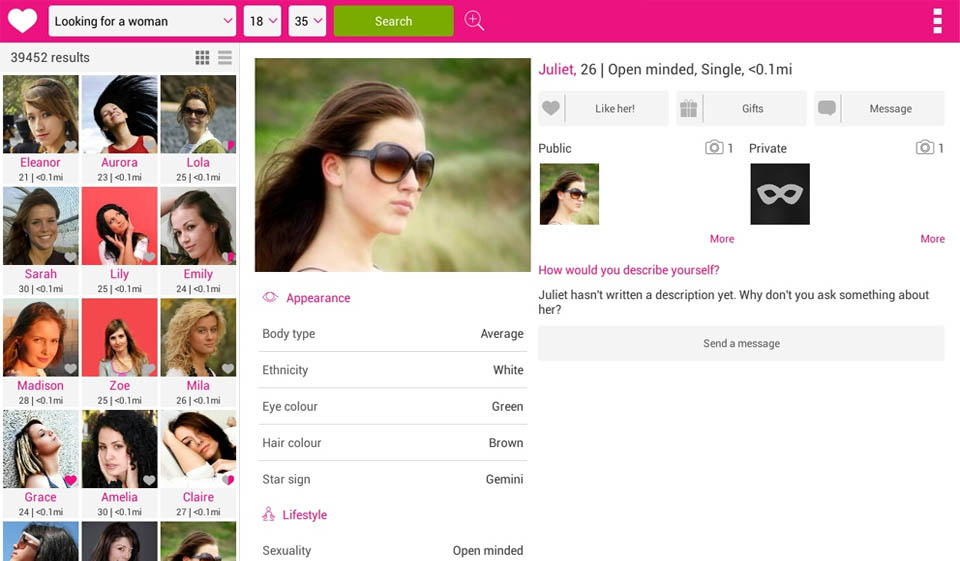960x561 pixels.
Task: Toggle the heart on Grace's thumbnail
Action: [70, 481]
